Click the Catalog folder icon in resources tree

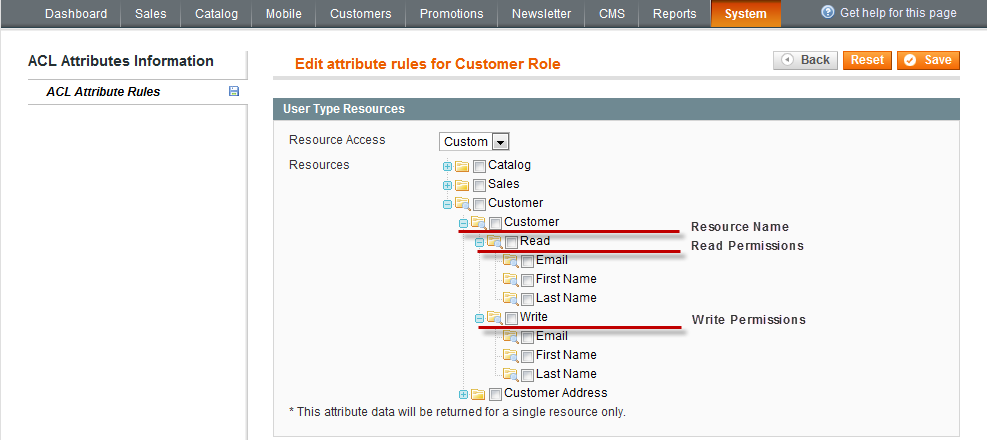pyautogui.click(x=462, y=166)
